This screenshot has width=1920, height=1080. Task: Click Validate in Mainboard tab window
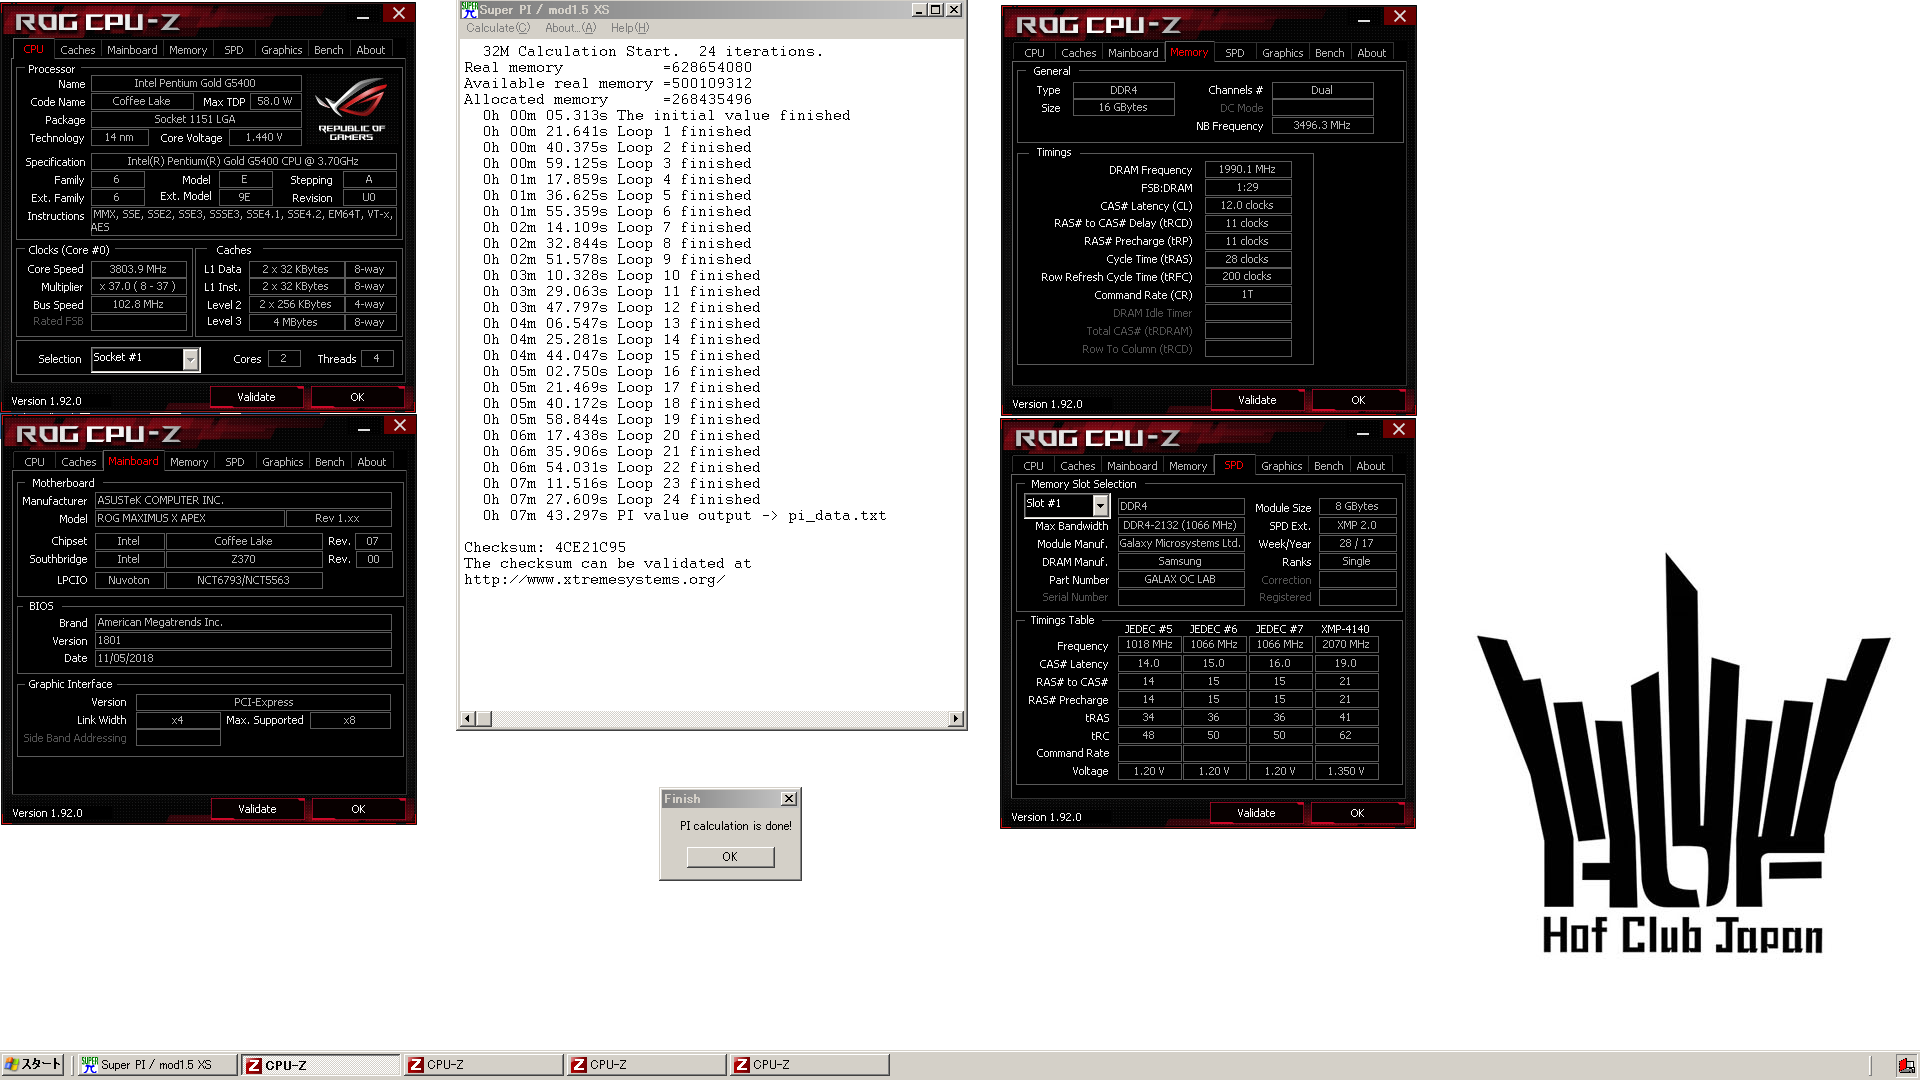pyautogui.click(x=257, y=809)
